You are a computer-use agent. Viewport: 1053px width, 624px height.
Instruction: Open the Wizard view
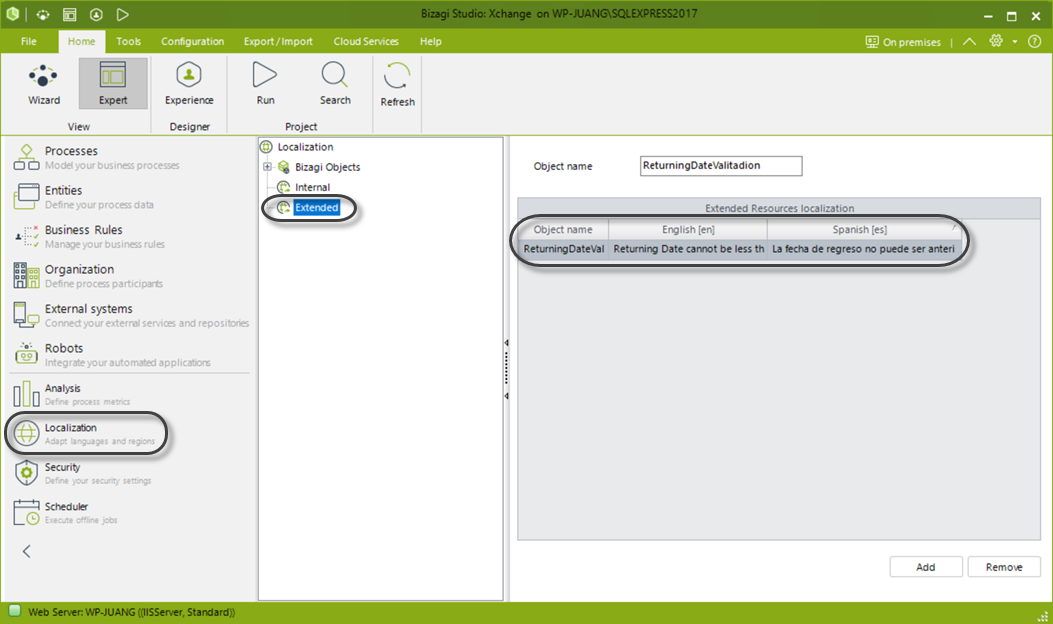pos(44,84)
